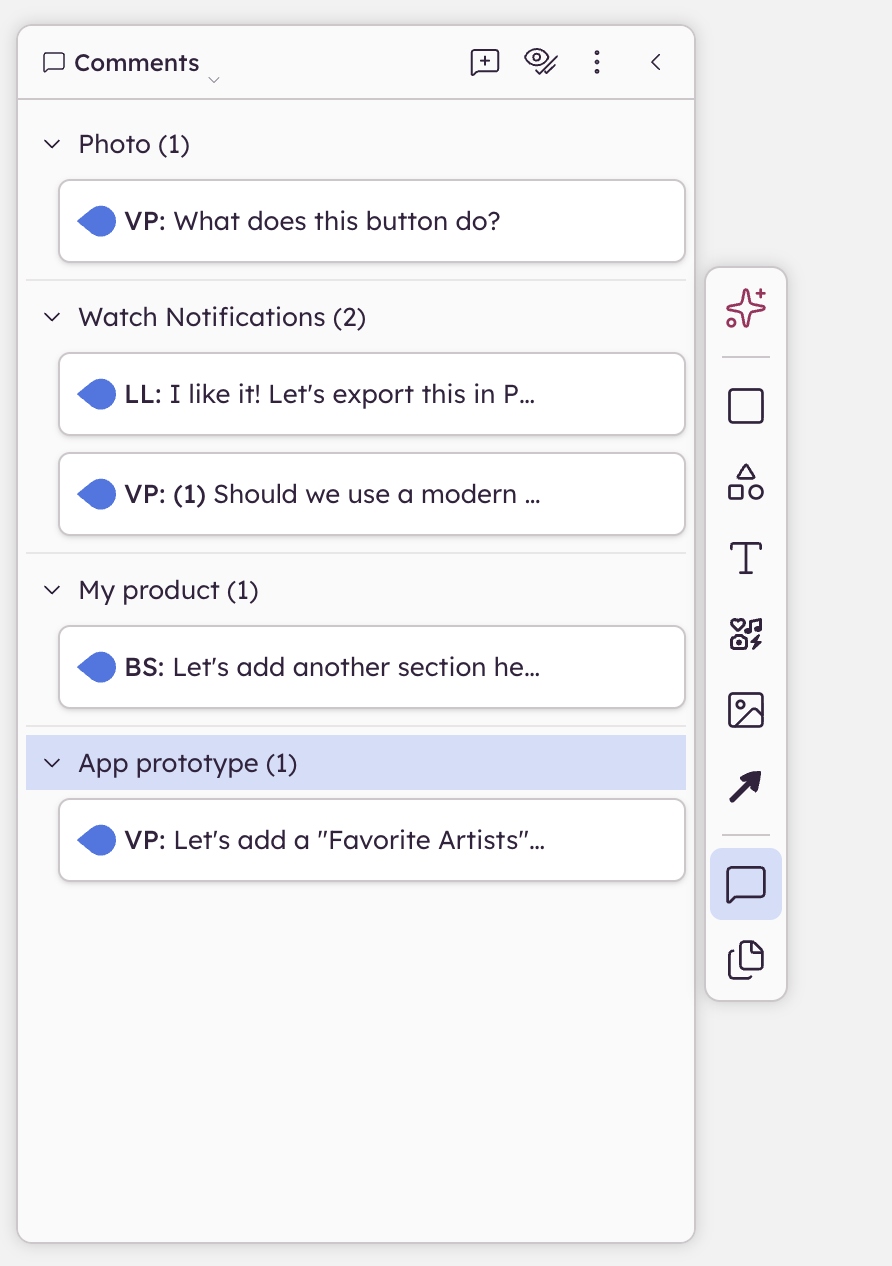This screenshot has width=892, height=1266.
Task: Open the icons and media library tool
Action: (x=746, y=634)
